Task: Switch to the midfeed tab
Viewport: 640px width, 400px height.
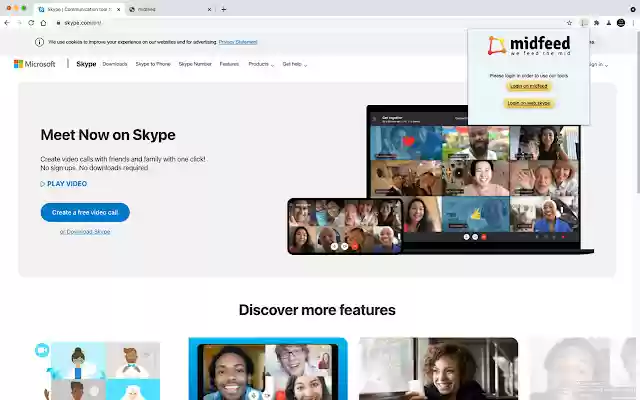Action: tap(171, 9)
